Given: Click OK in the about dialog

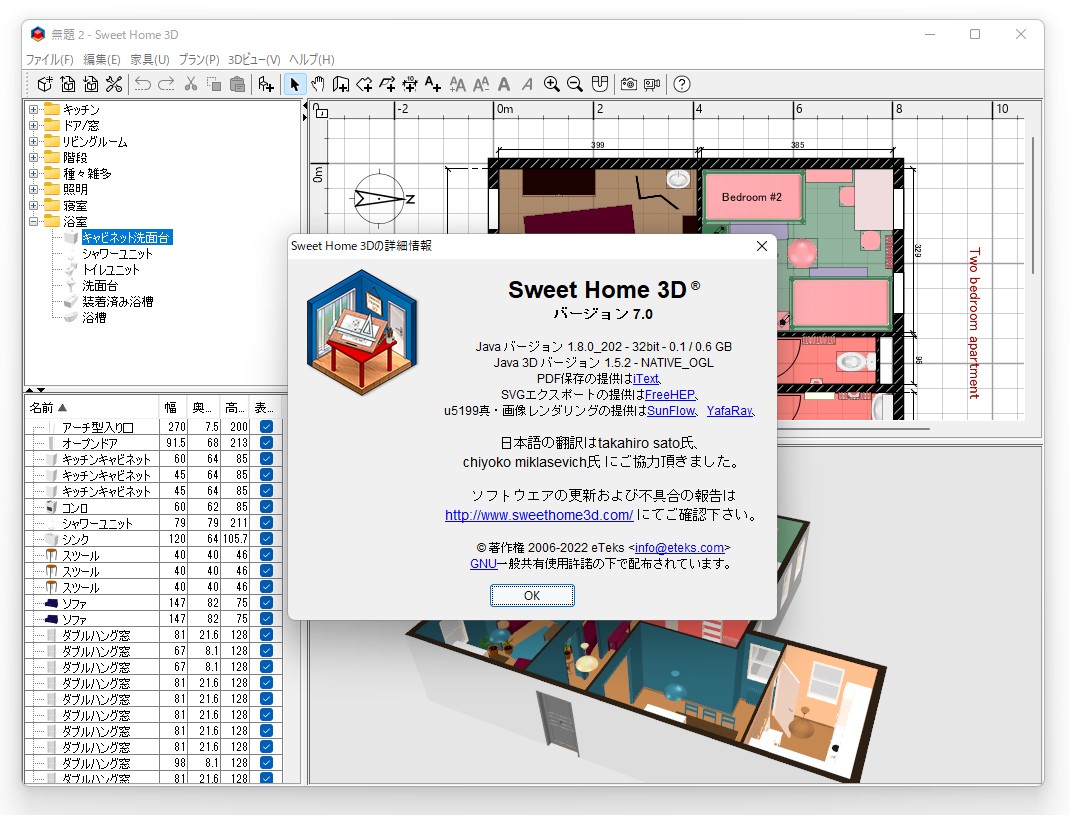Looking at the screenshot, I should [x=532, y=595].
